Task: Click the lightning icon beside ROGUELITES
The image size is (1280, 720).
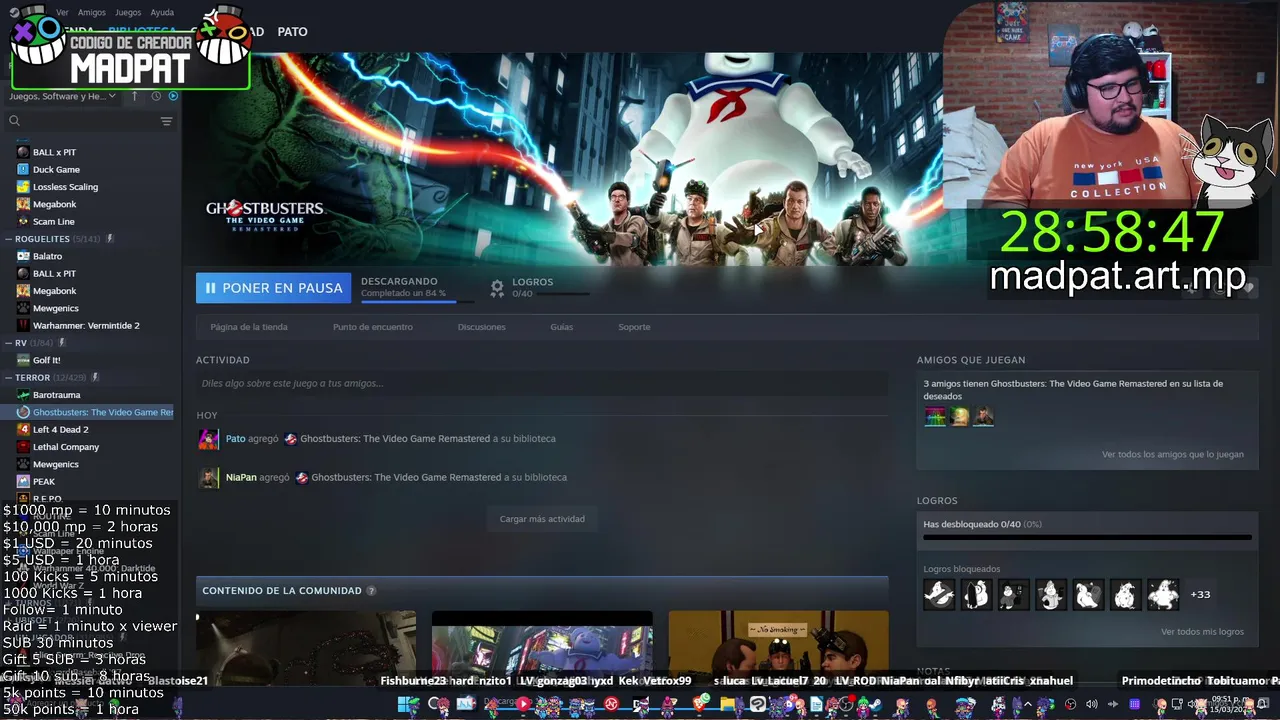Action: (110, 239)
